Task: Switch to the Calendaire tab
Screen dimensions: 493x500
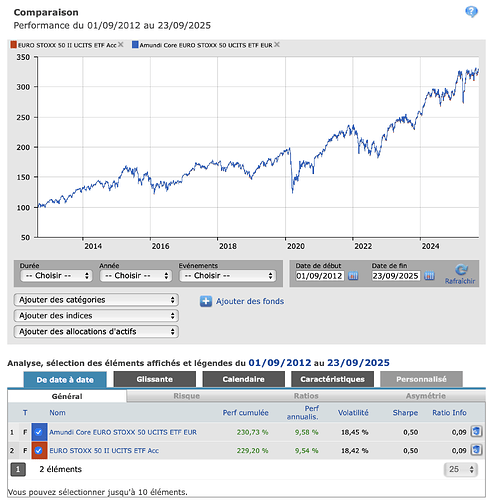Action: (244, 379)
